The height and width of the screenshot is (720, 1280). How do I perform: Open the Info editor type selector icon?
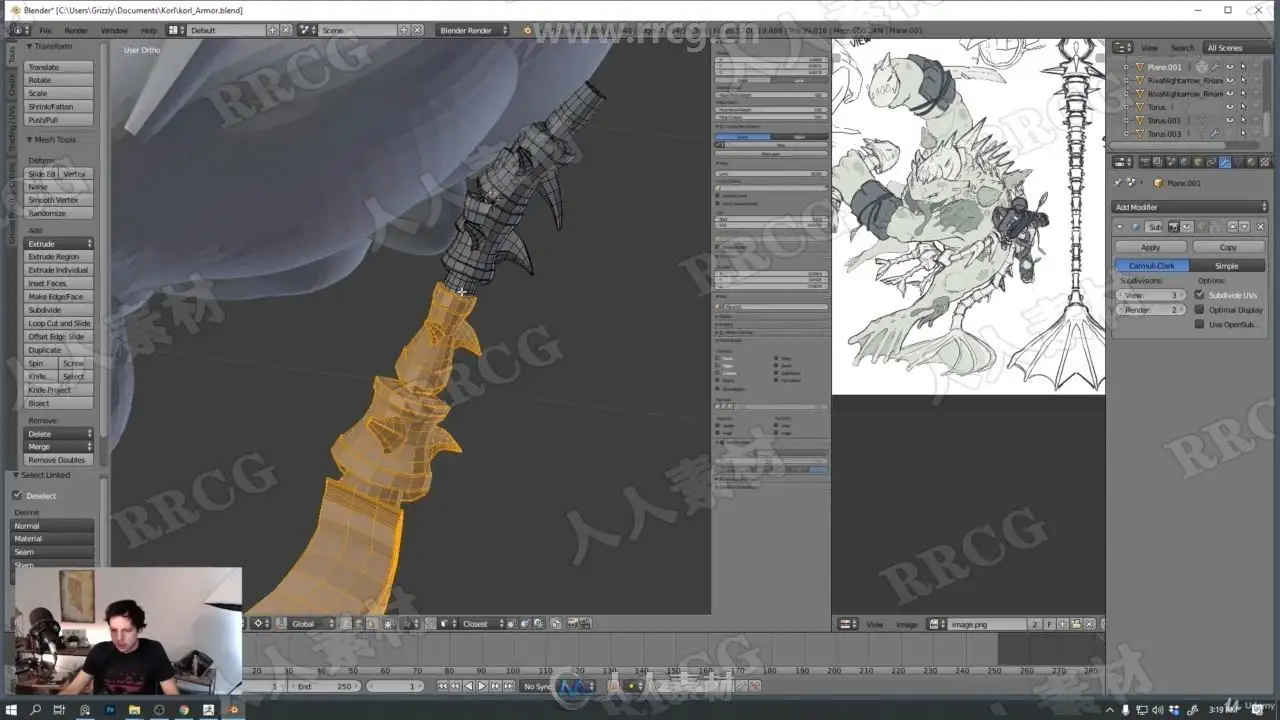(x=20, y=30)
